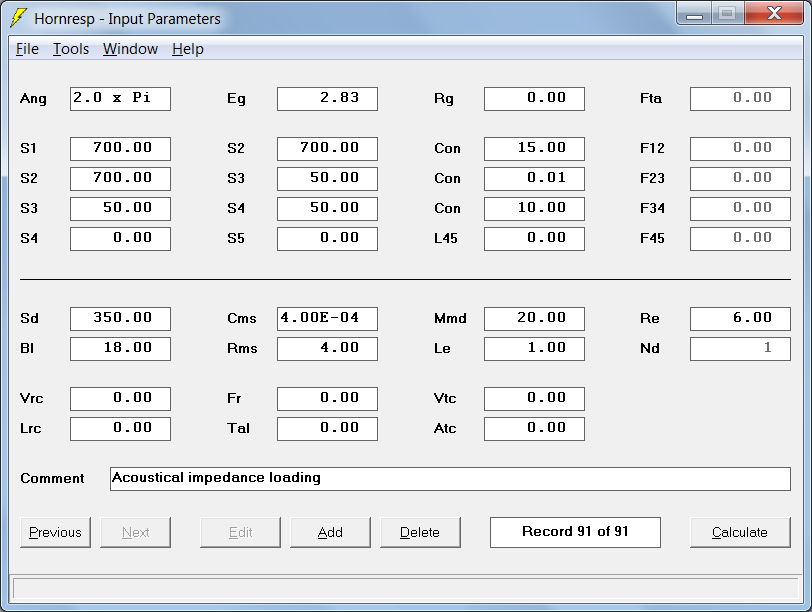Image resolution: width=812 pixels, height=612 pixels.
Task: Click the greyed-out Next button
Action: [x=135, y=532]
